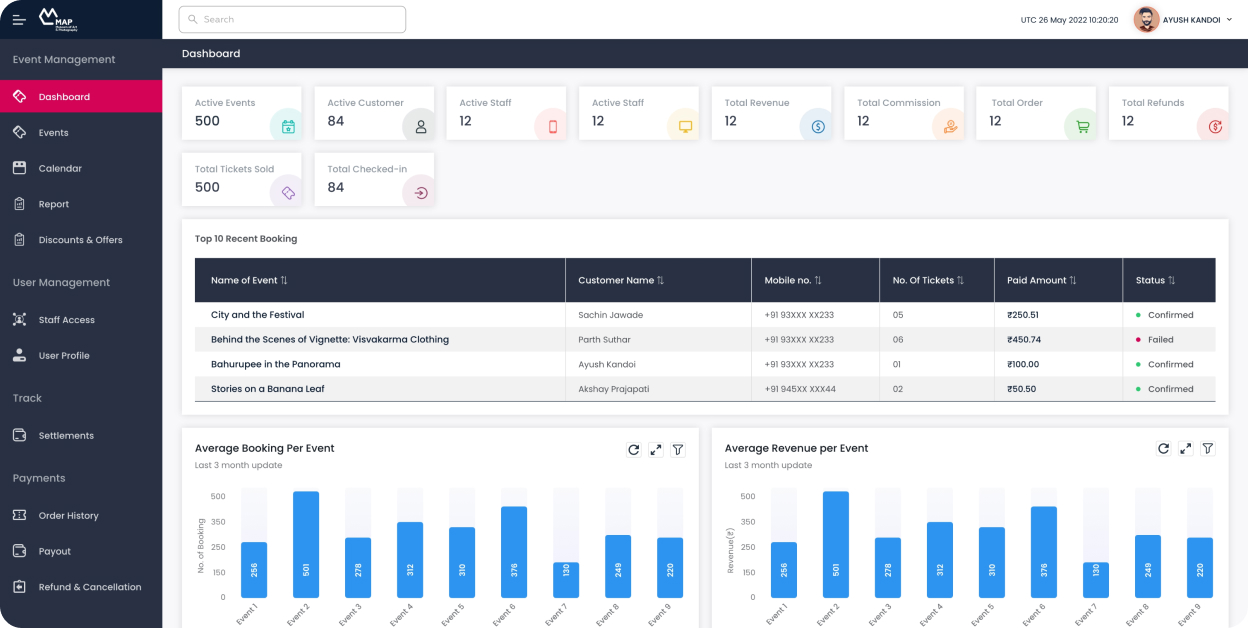Refresh the Average Revenue per Event chart

click(x=1163, y=449)
